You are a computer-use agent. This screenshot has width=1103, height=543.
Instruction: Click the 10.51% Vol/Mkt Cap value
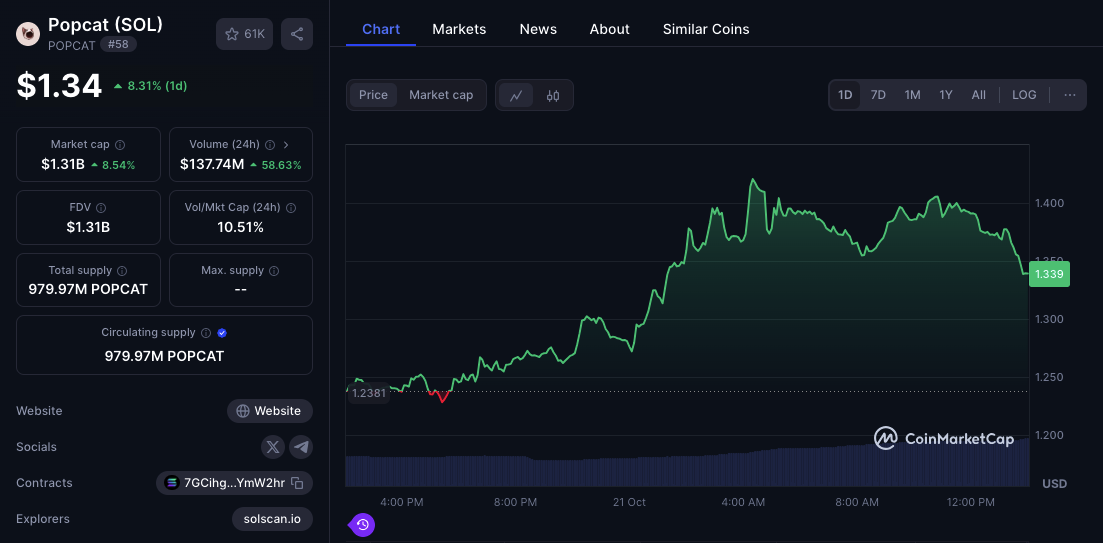pos(241,227)
